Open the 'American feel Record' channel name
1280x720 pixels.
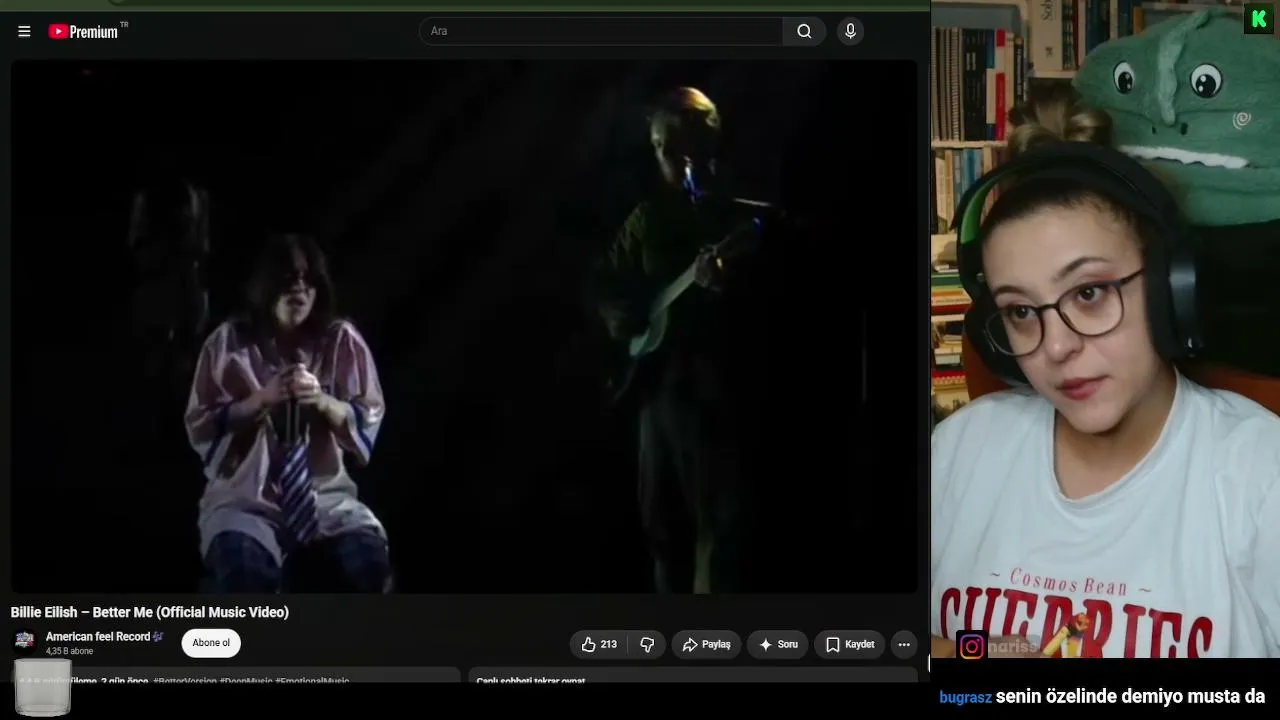pos(98,636)
